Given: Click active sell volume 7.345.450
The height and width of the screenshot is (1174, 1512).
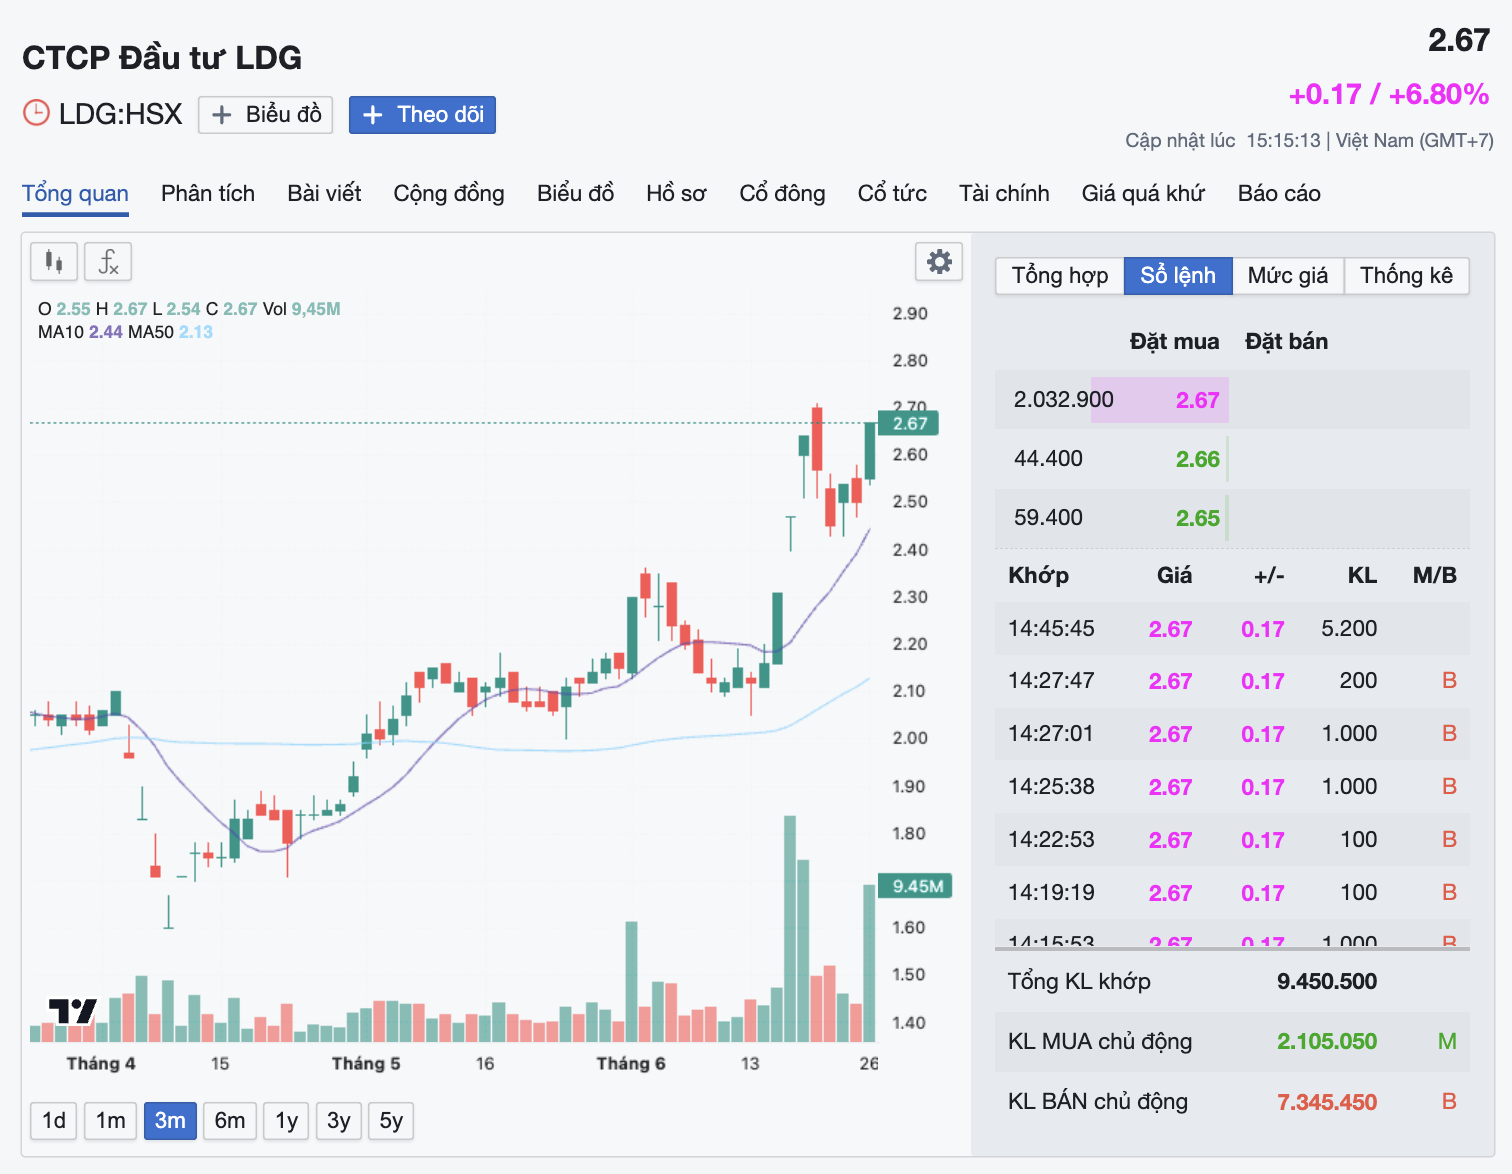Looking at the screenshot, I should pyautogui.click(x=1327, y=1102).
